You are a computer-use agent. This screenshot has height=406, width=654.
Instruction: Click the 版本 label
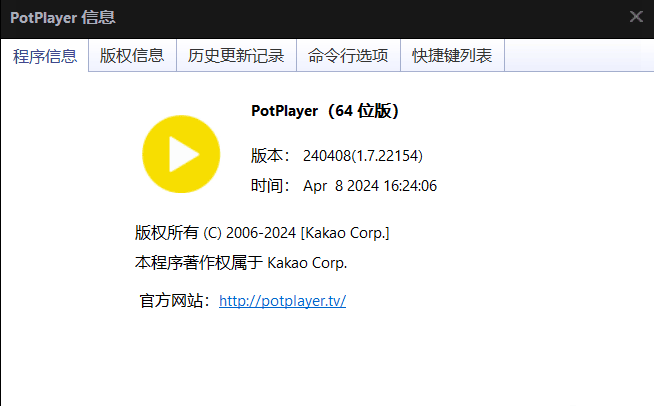270,156
